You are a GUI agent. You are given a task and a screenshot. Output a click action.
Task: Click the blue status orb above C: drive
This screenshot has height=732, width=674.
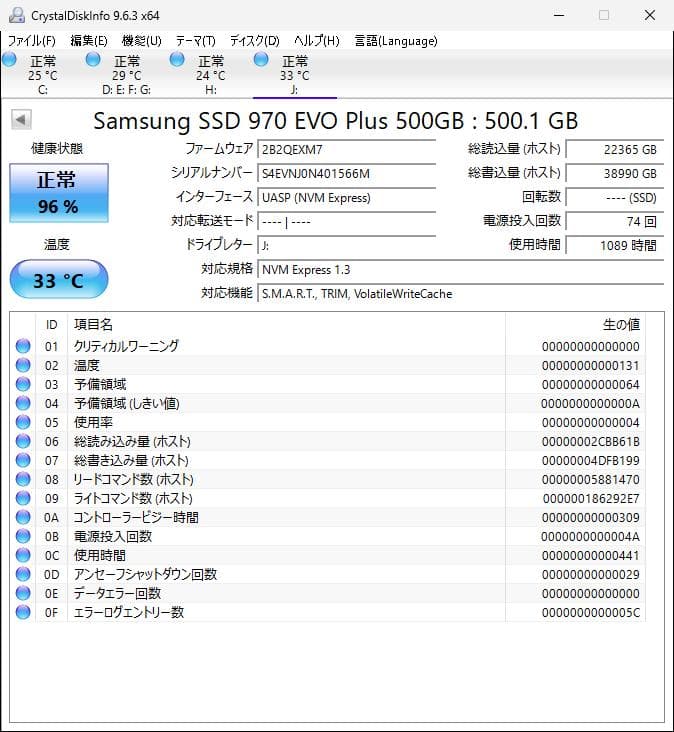tap(9, 59)
